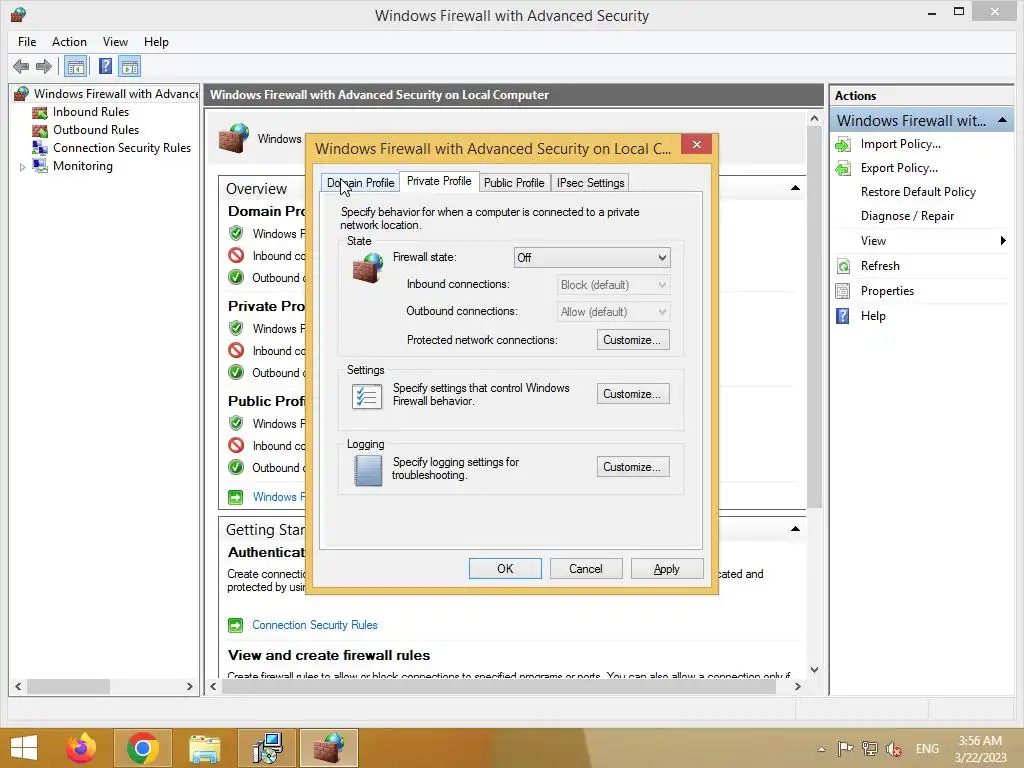The image size is (1024, 768).
Task: Click Diagnose / Repair action
Action: [907, 216]
